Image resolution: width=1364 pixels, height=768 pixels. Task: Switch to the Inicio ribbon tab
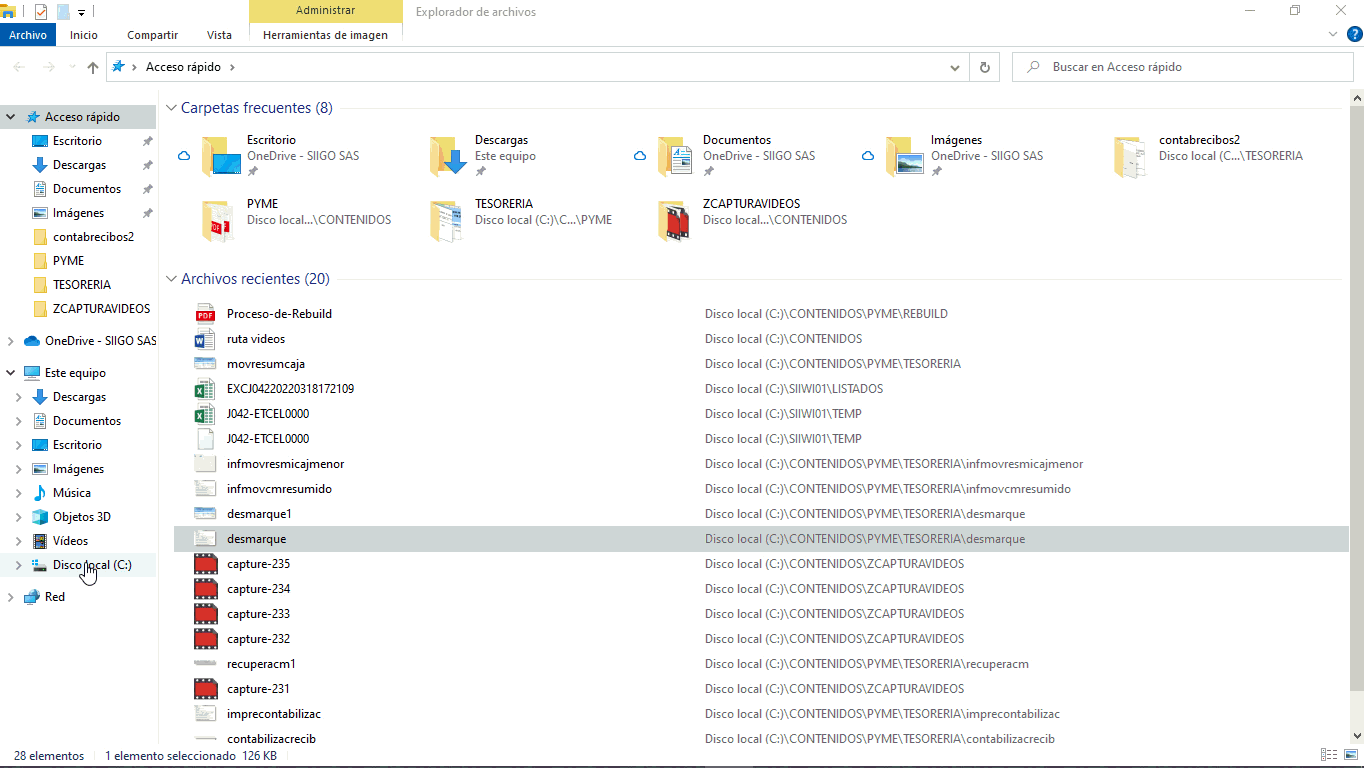click(x=84, y=35)
